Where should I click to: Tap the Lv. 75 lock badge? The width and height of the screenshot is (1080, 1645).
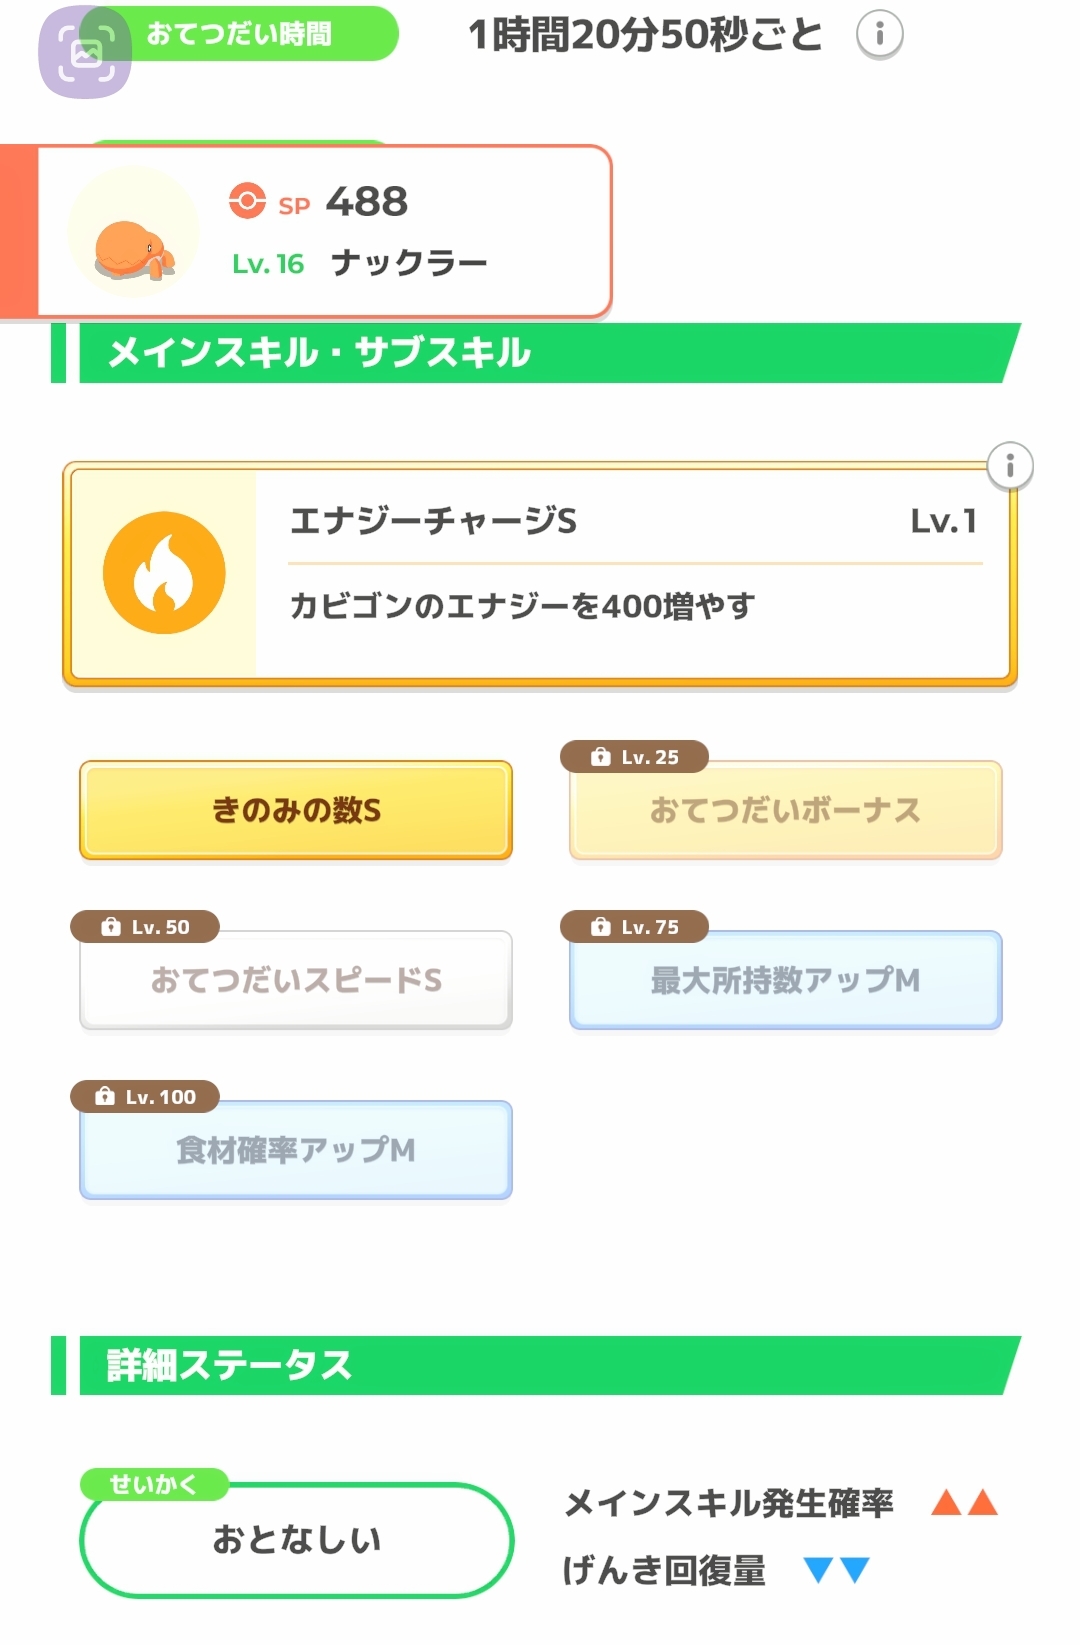coord(635,927)
